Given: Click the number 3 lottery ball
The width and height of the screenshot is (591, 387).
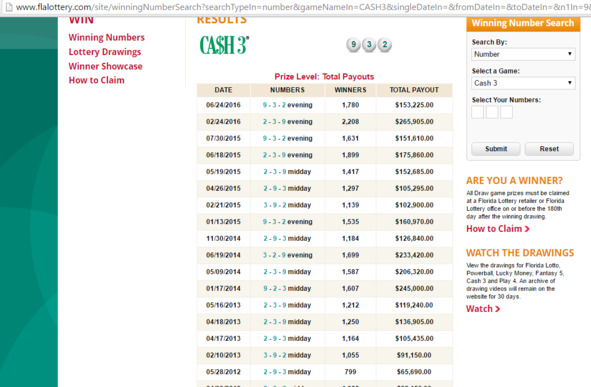Looking at the screenshot, I should tap(369, 45).
